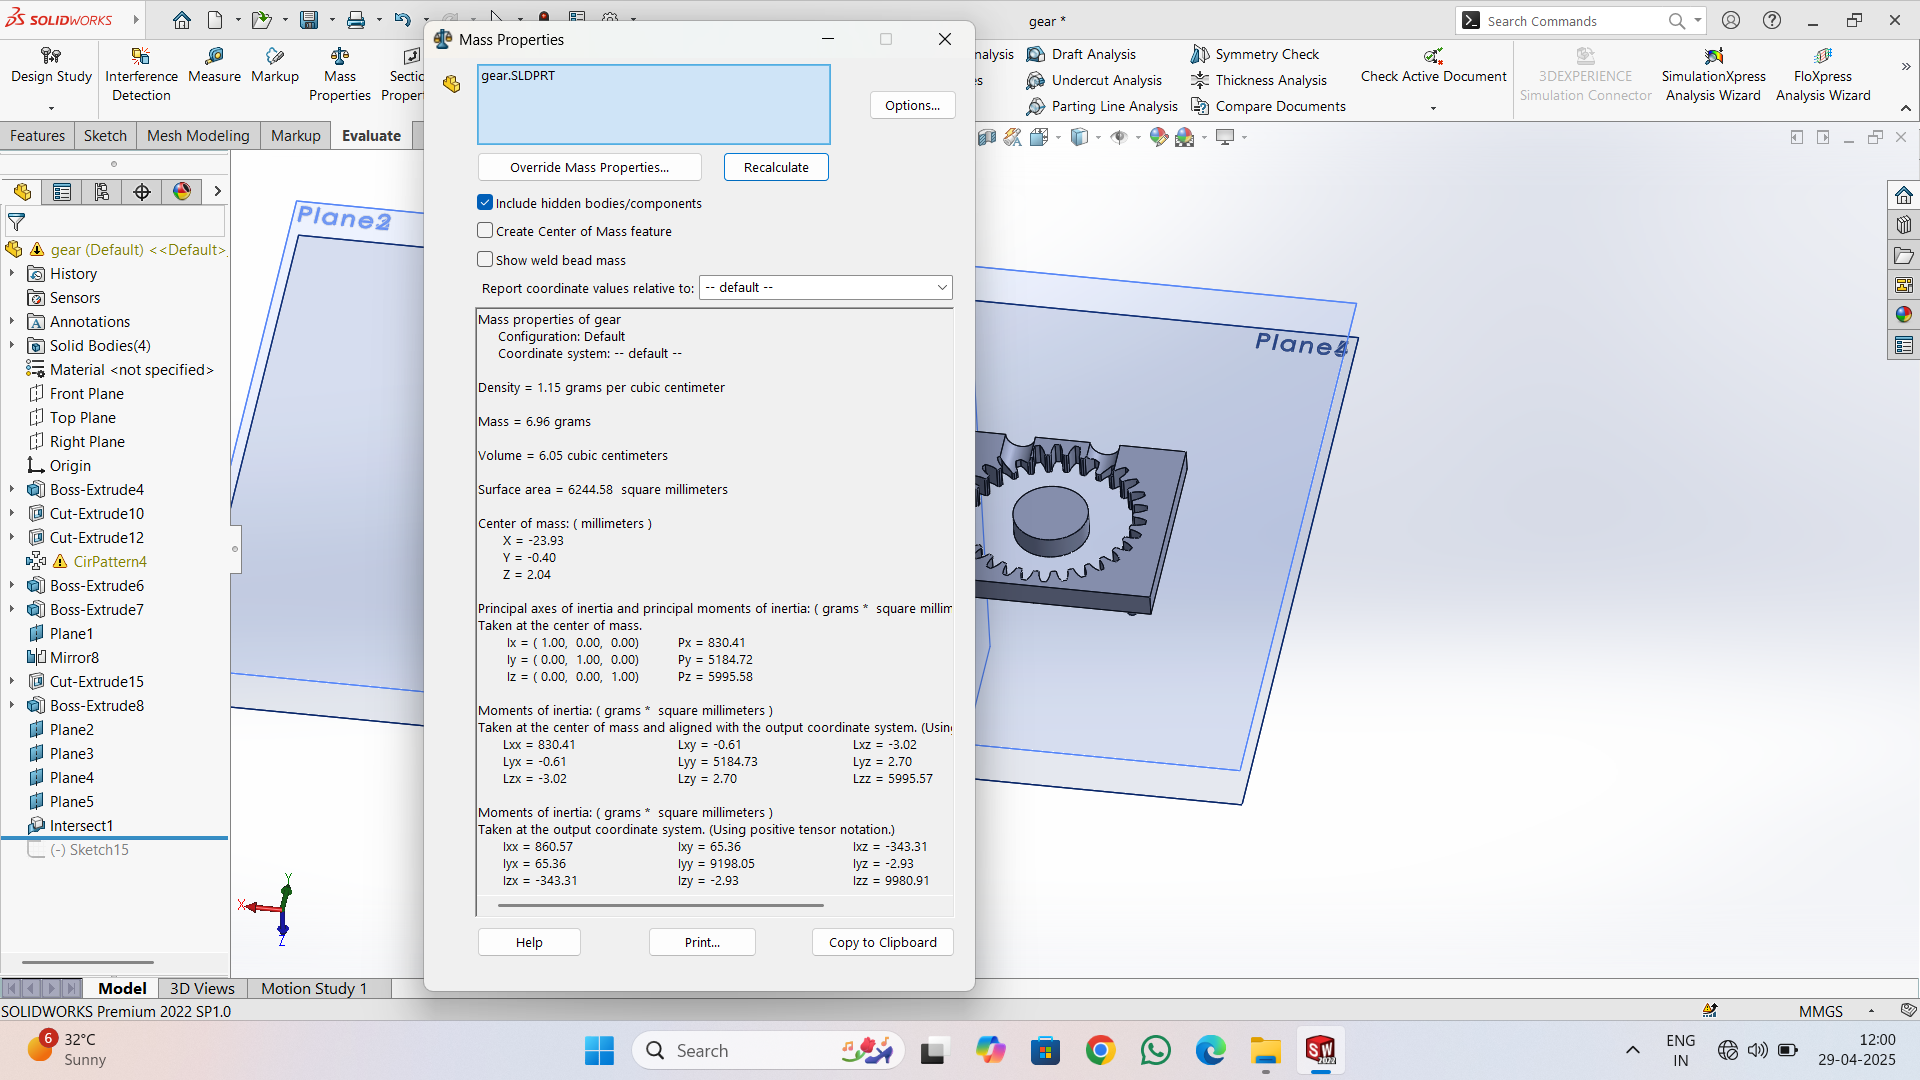Switch to the Features tab

(37, 136)
